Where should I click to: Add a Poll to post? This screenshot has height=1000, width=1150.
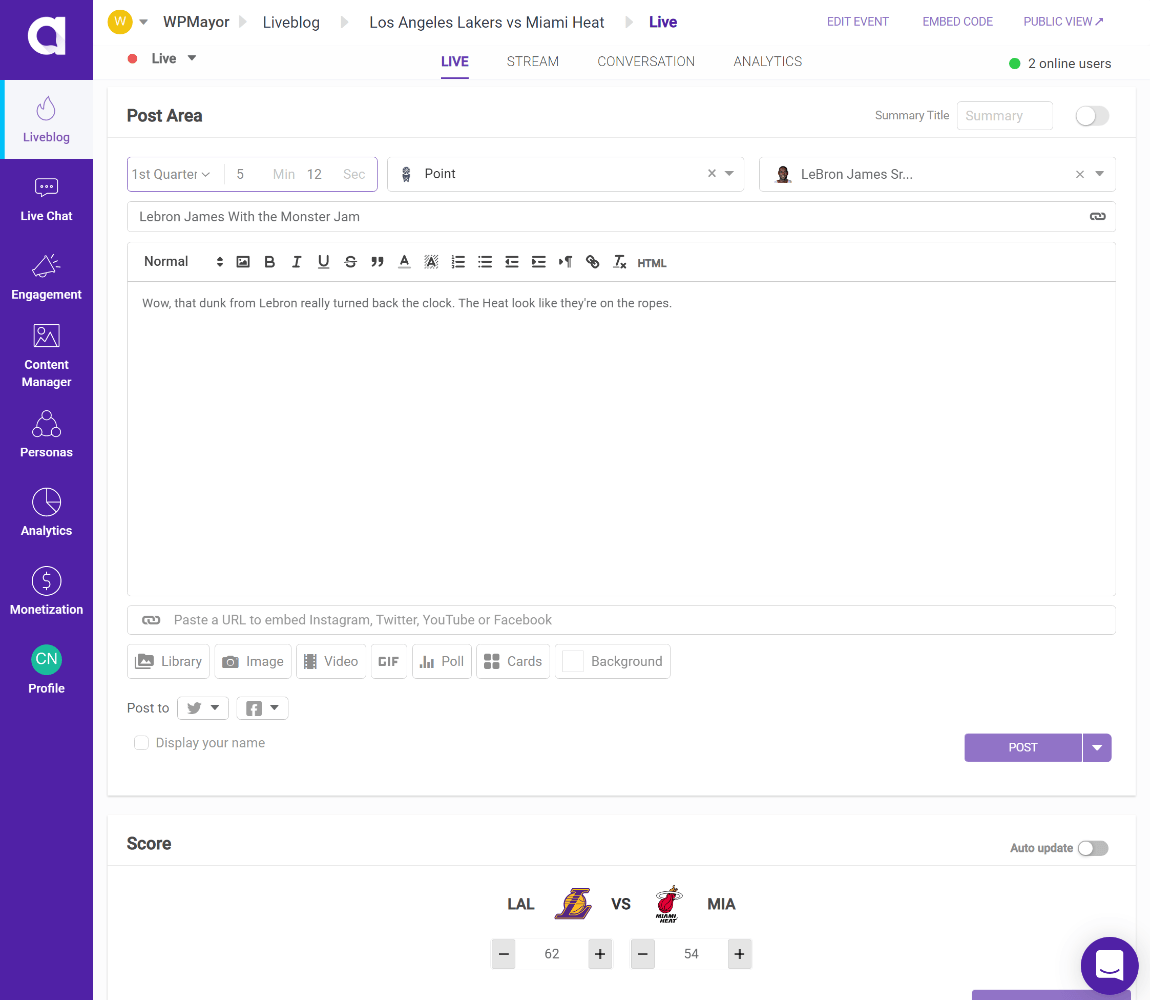[442, 662]
